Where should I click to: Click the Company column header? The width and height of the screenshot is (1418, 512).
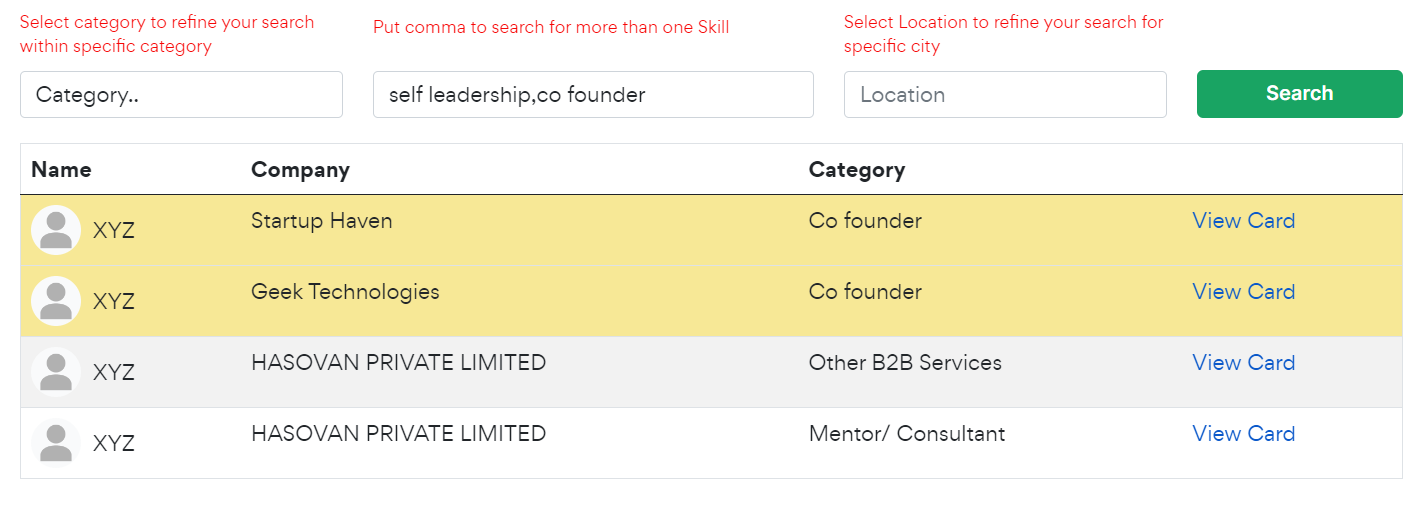(300, 170)
